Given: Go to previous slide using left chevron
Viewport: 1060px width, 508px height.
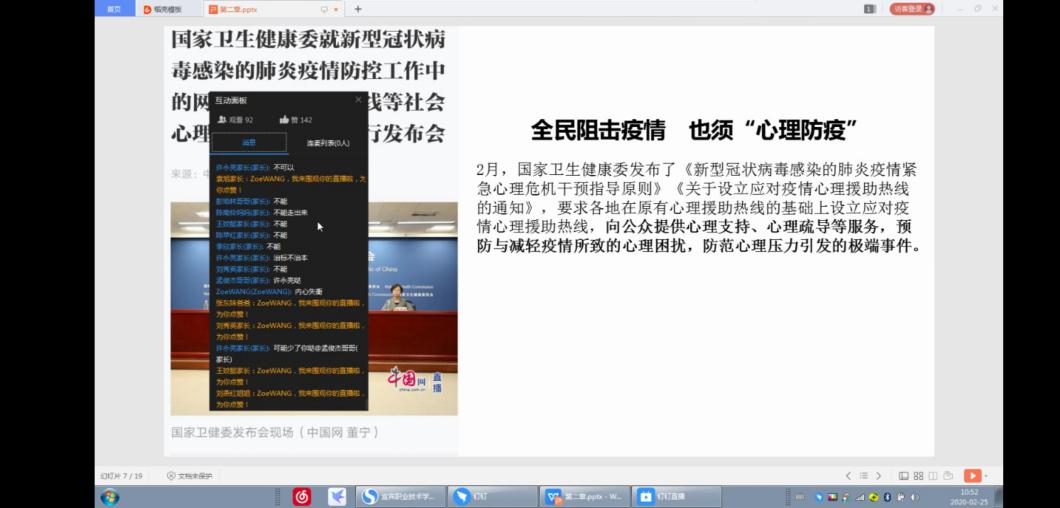Looking at the screenshot, I should point(849,476).
